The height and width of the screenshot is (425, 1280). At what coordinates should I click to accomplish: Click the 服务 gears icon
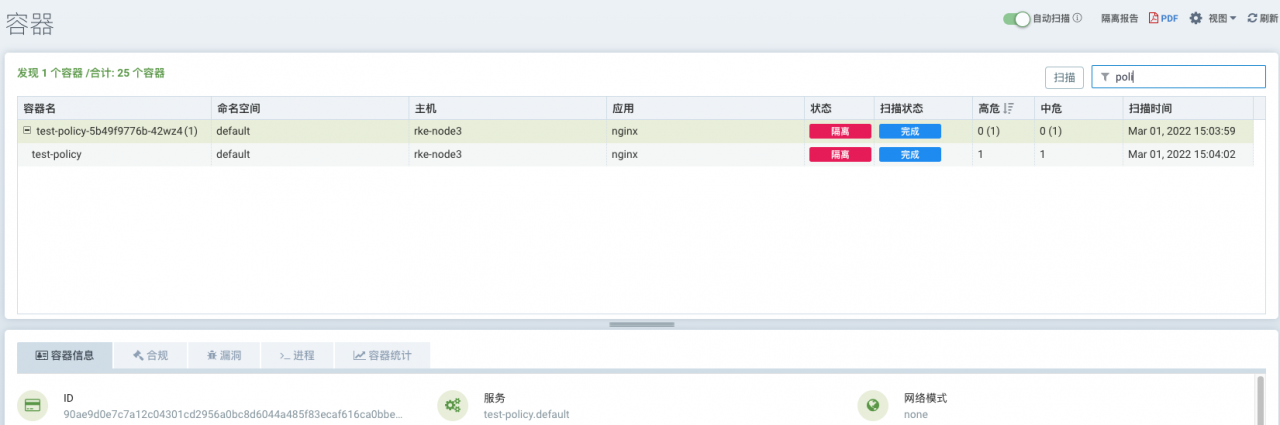tap(453, 405)
